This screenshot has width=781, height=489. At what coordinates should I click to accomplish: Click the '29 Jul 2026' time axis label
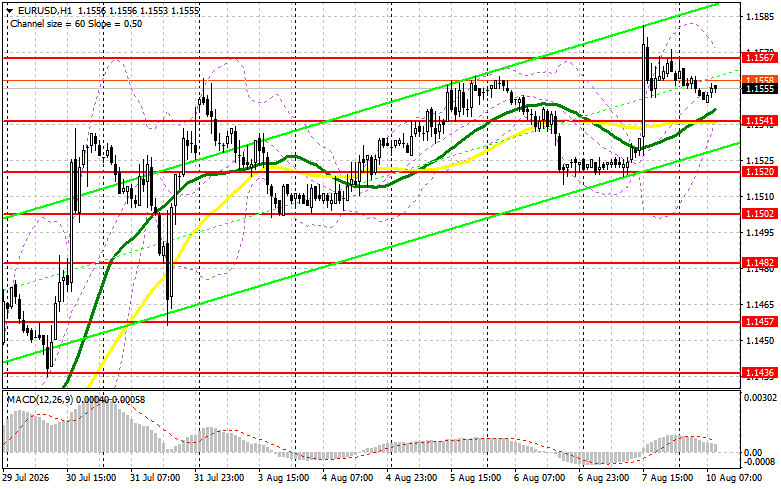coord(26,478)
